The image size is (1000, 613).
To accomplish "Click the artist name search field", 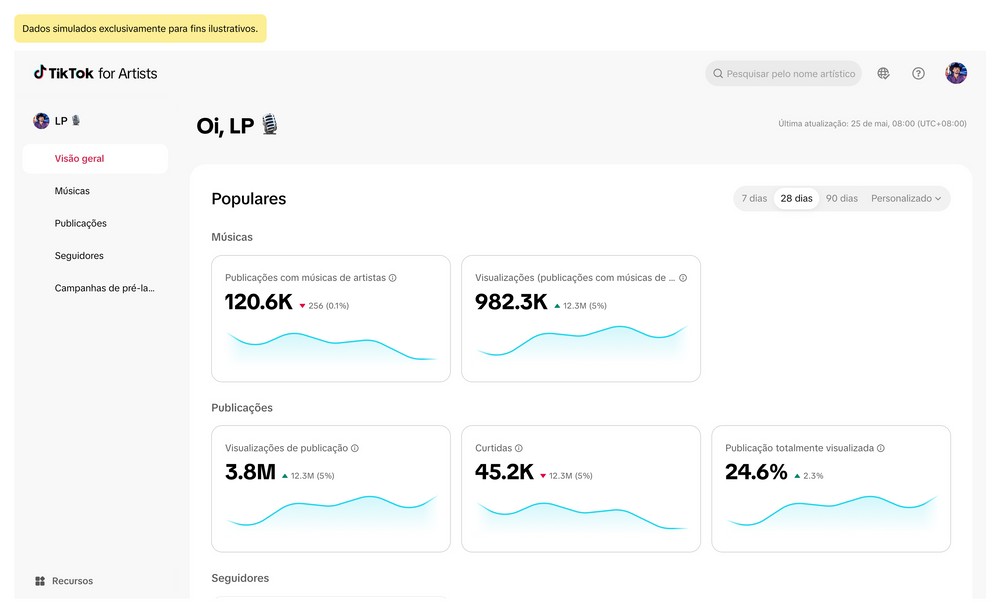I will click(790, 73).
